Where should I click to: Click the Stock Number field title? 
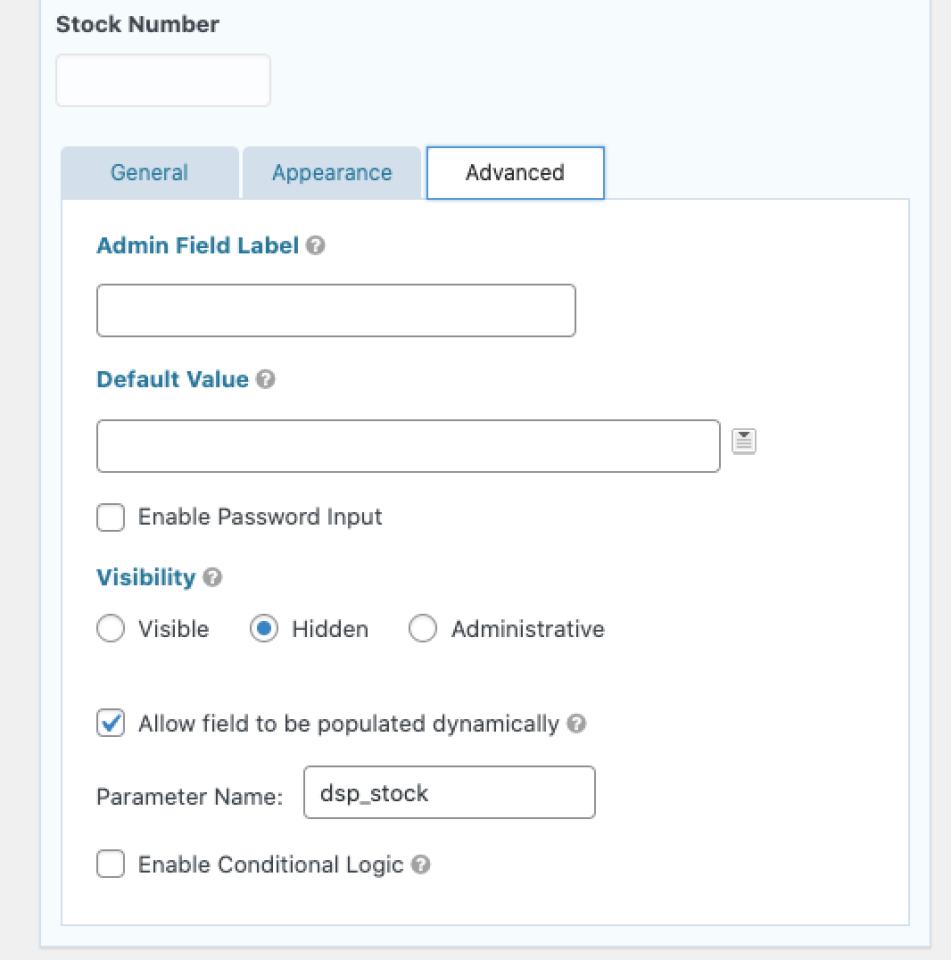(x=138, y=25)
